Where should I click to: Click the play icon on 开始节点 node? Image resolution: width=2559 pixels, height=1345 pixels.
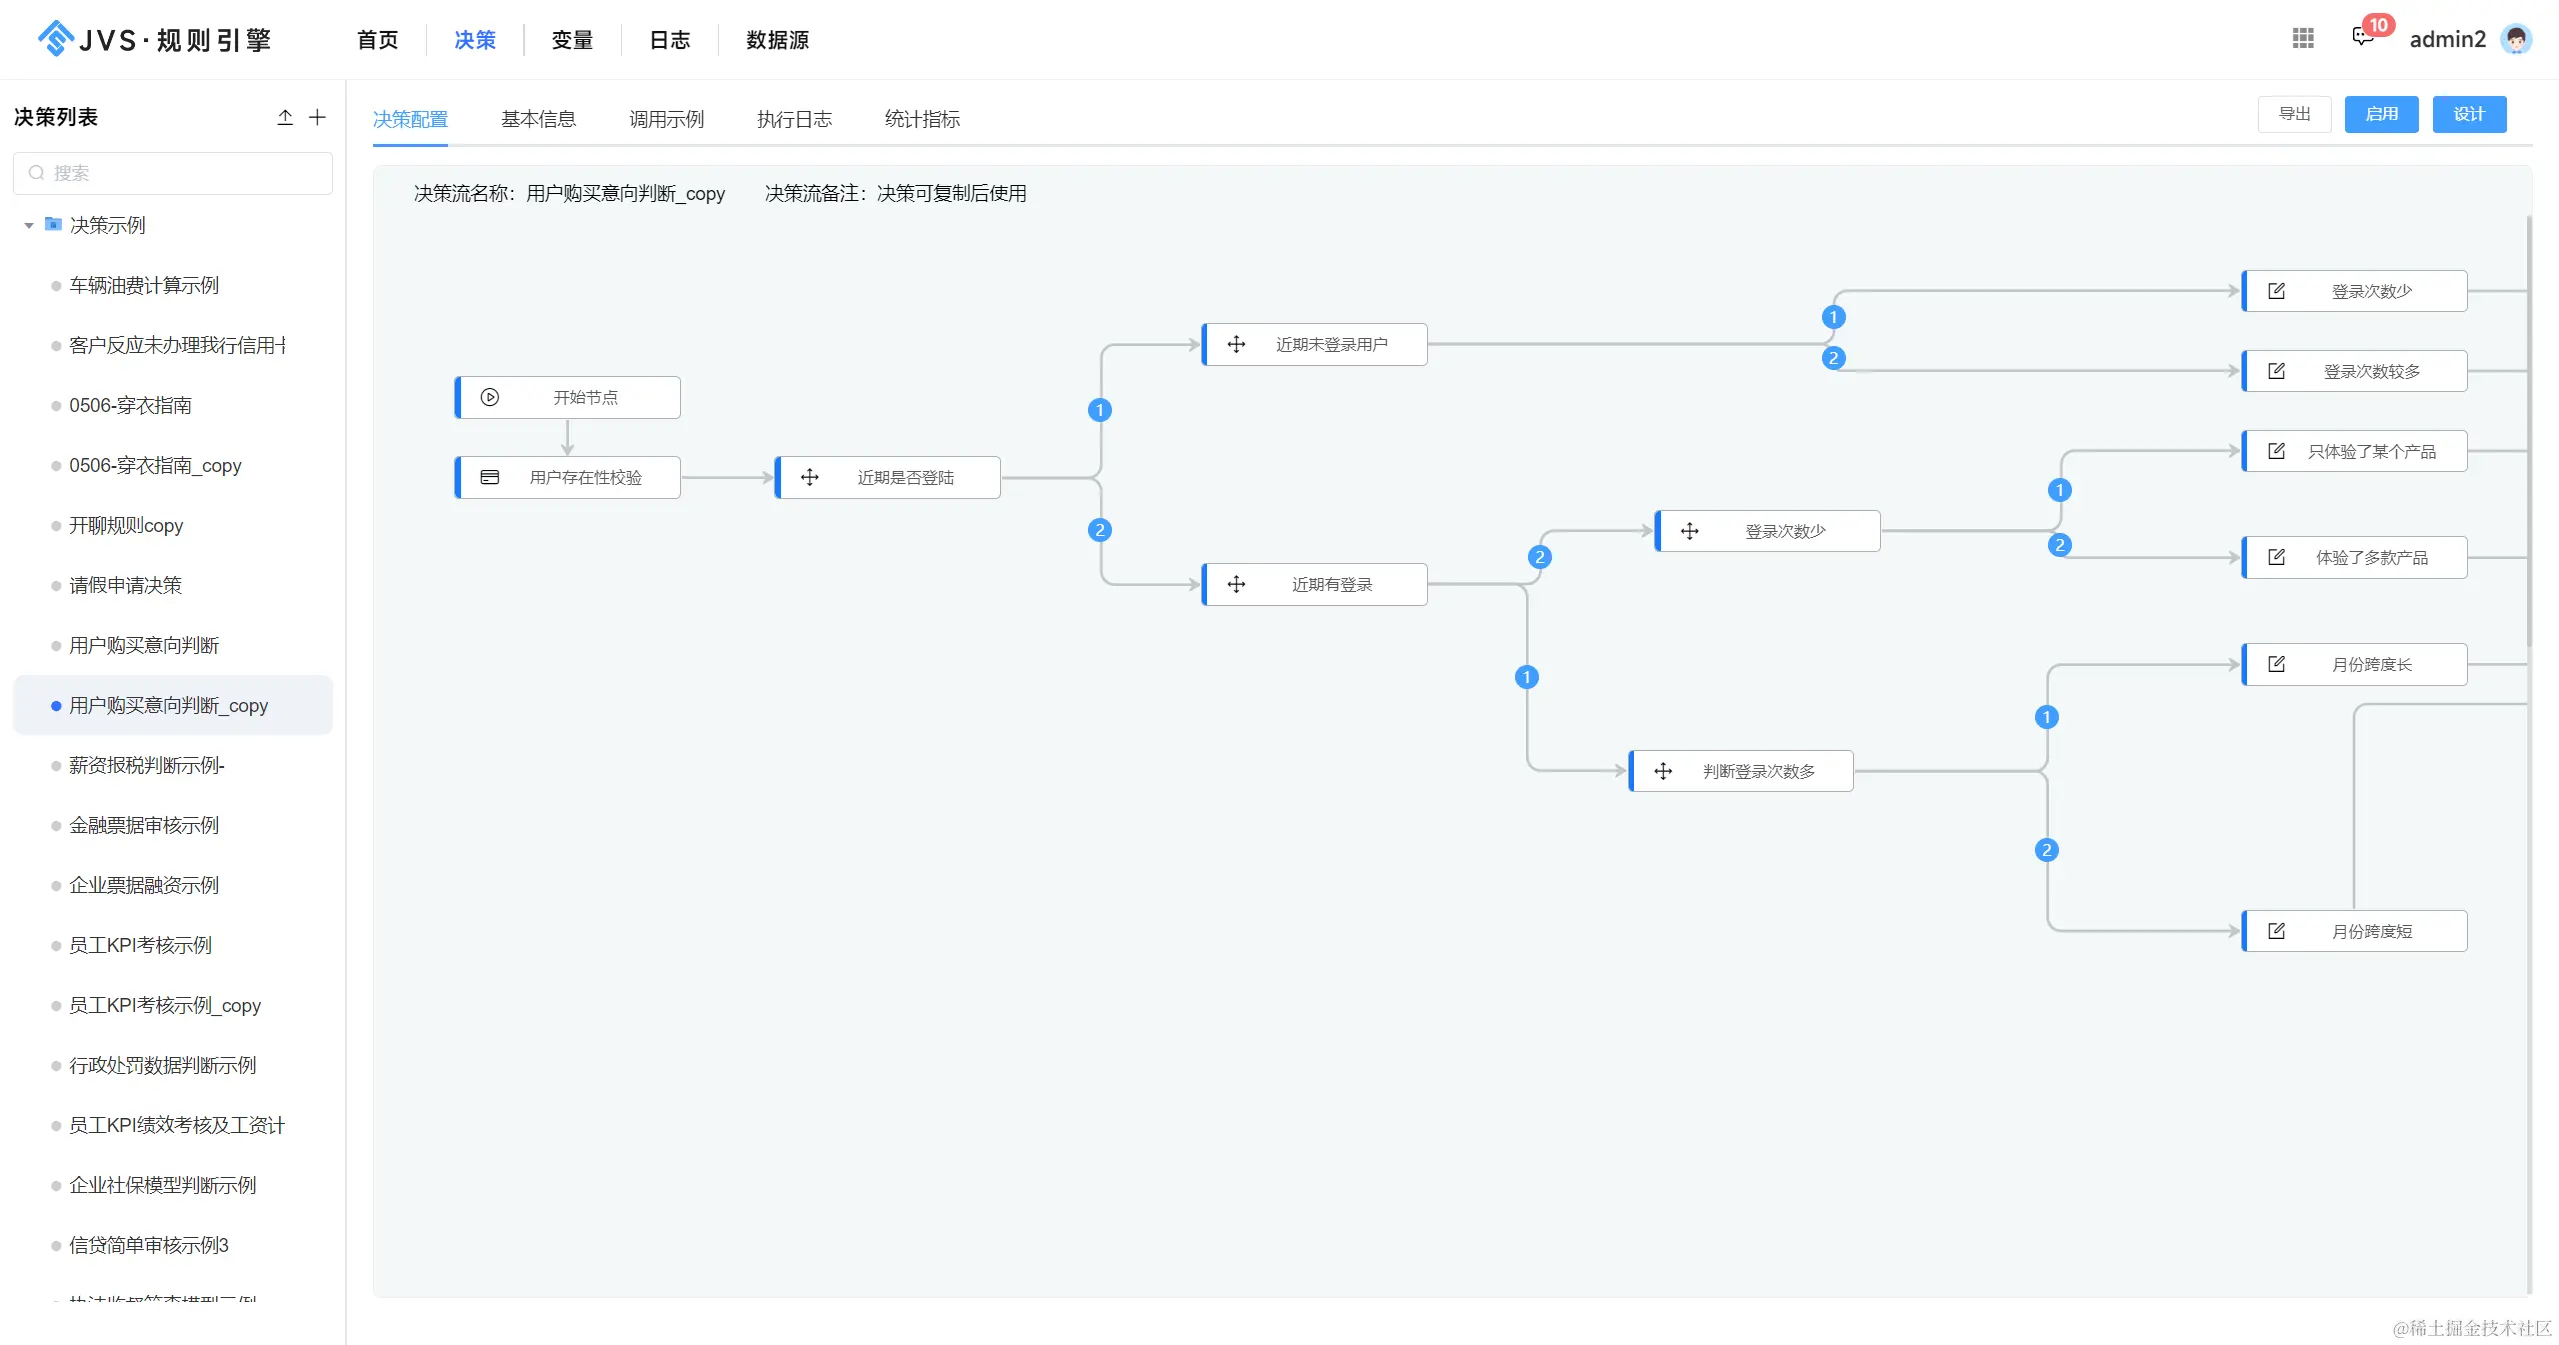coord(489,397)
